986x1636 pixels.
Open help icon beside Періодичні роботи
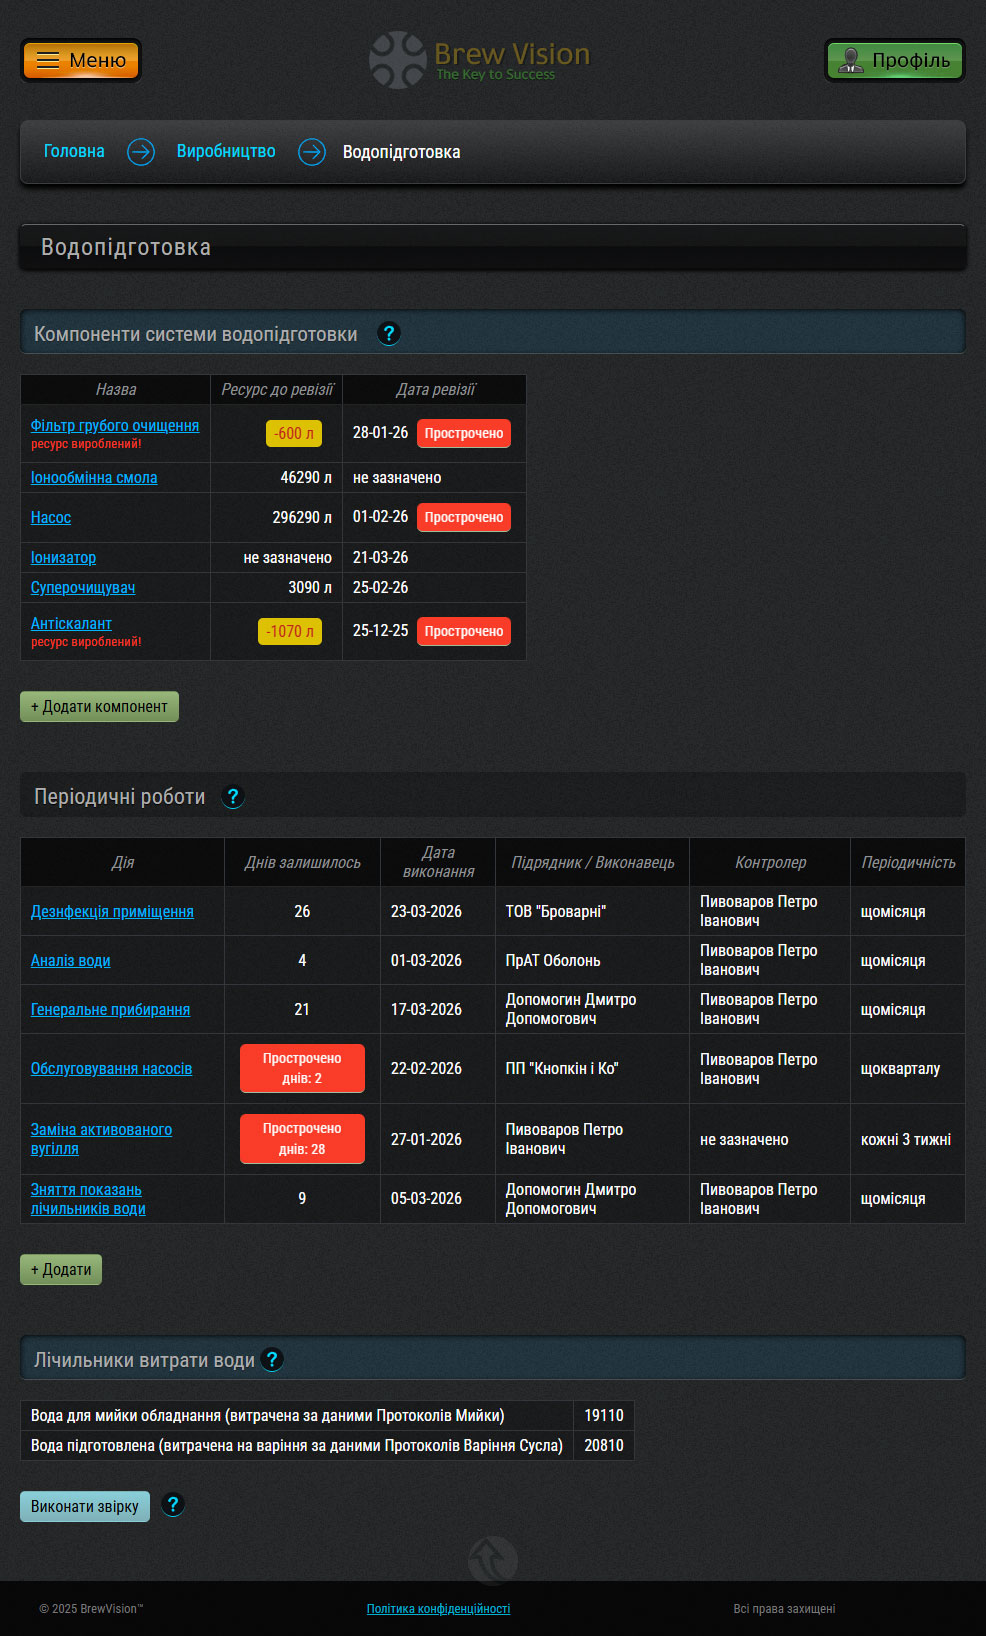pos(233,797)
